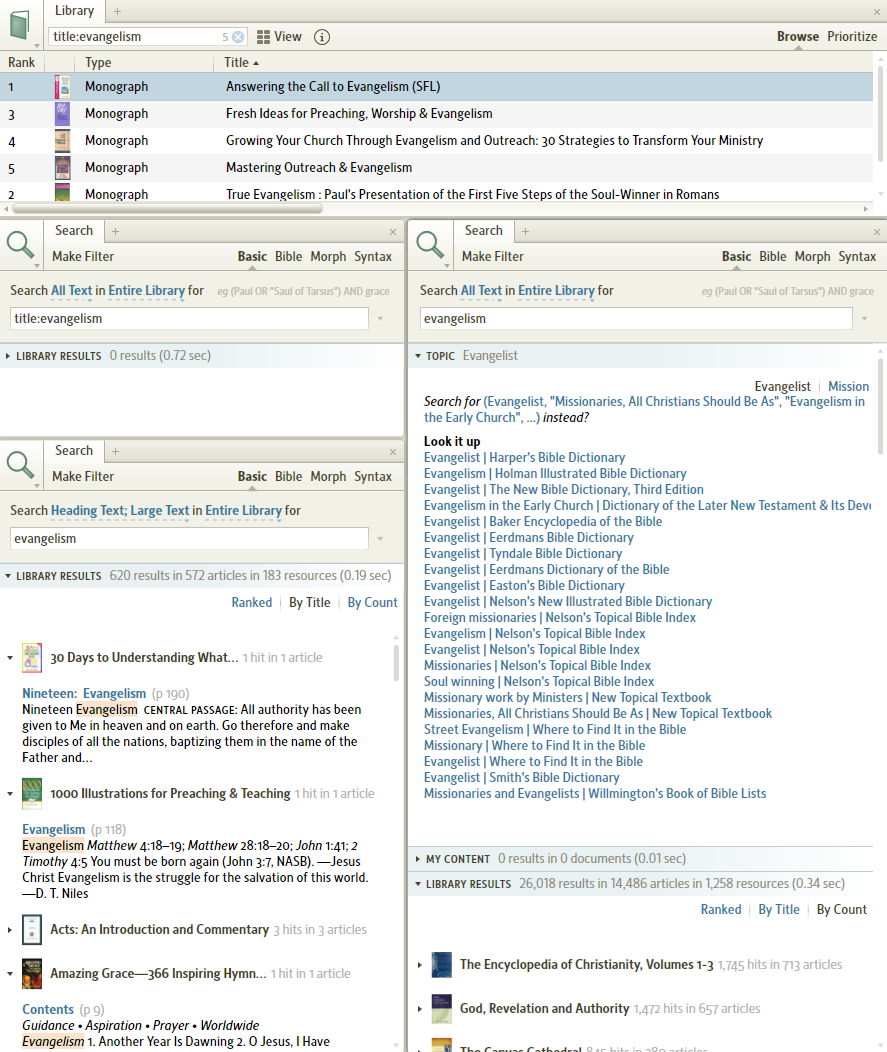Viewport: 887px width, 1052px height.
Task: Open cover icon of 30 Days to Understanding
Action: (x=32, y=658)
